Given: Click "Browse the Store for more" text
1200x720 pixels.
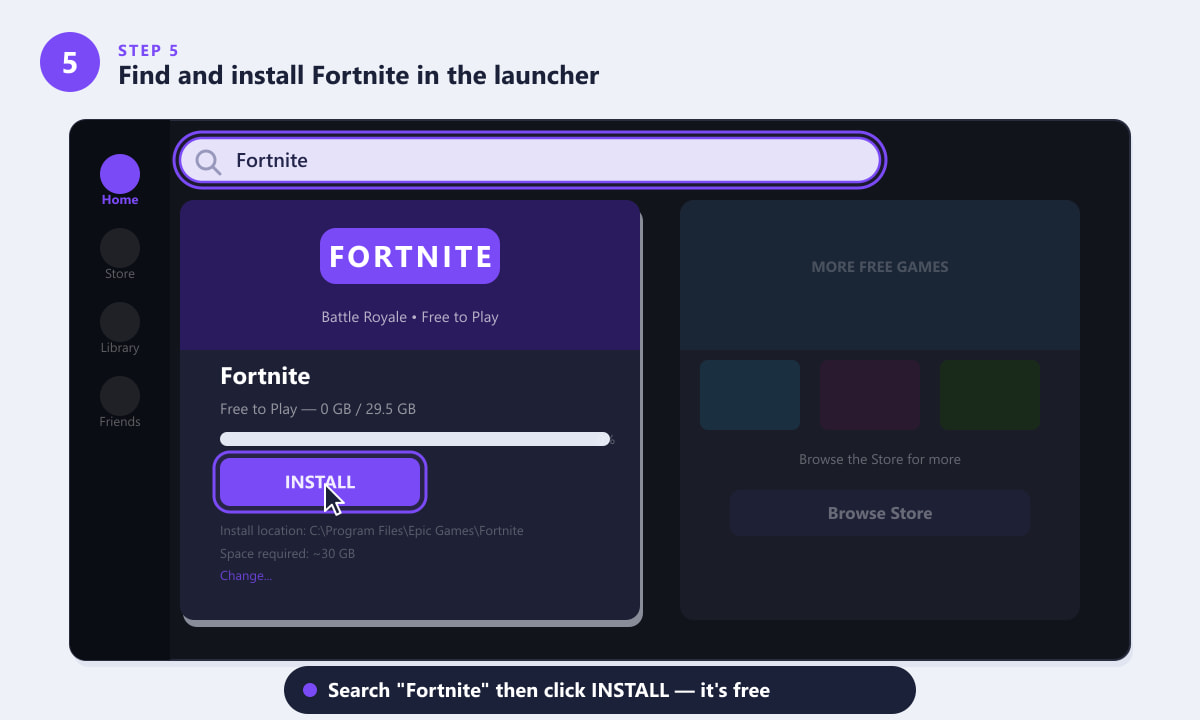Looking at the screenshot, I should click(880, 460).
